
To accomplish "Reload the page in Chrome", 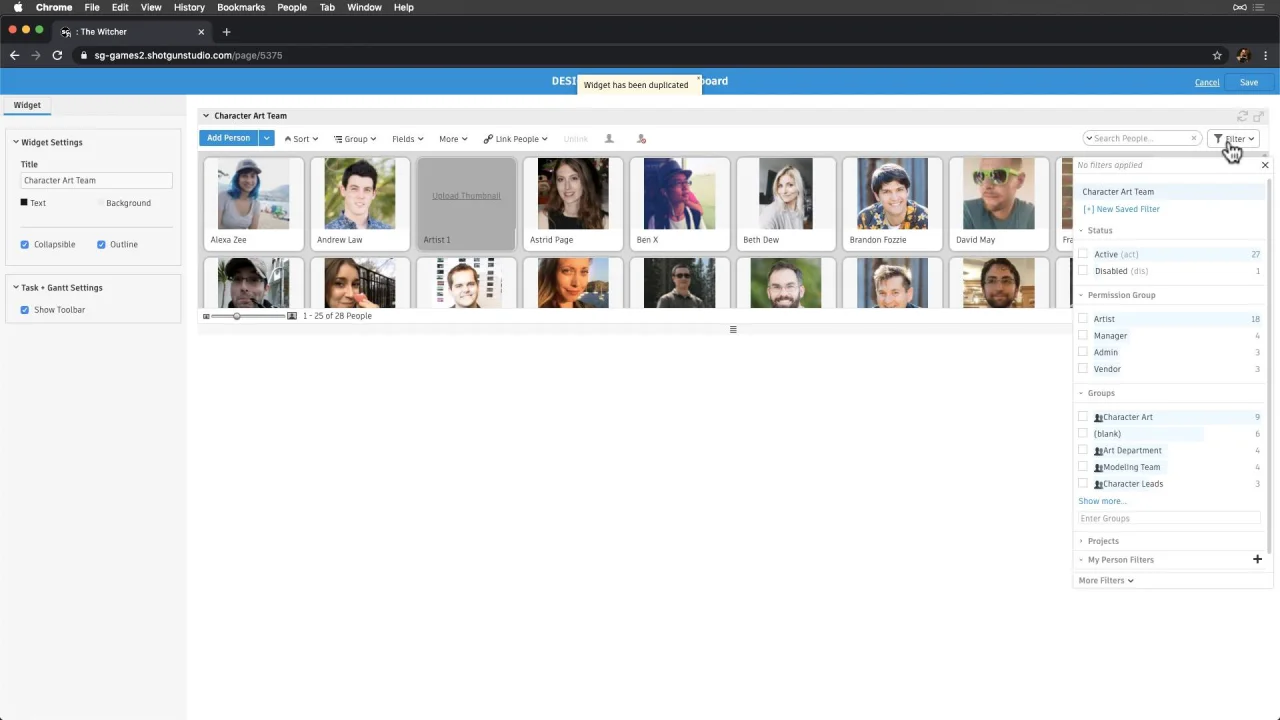I will (57, 55).
